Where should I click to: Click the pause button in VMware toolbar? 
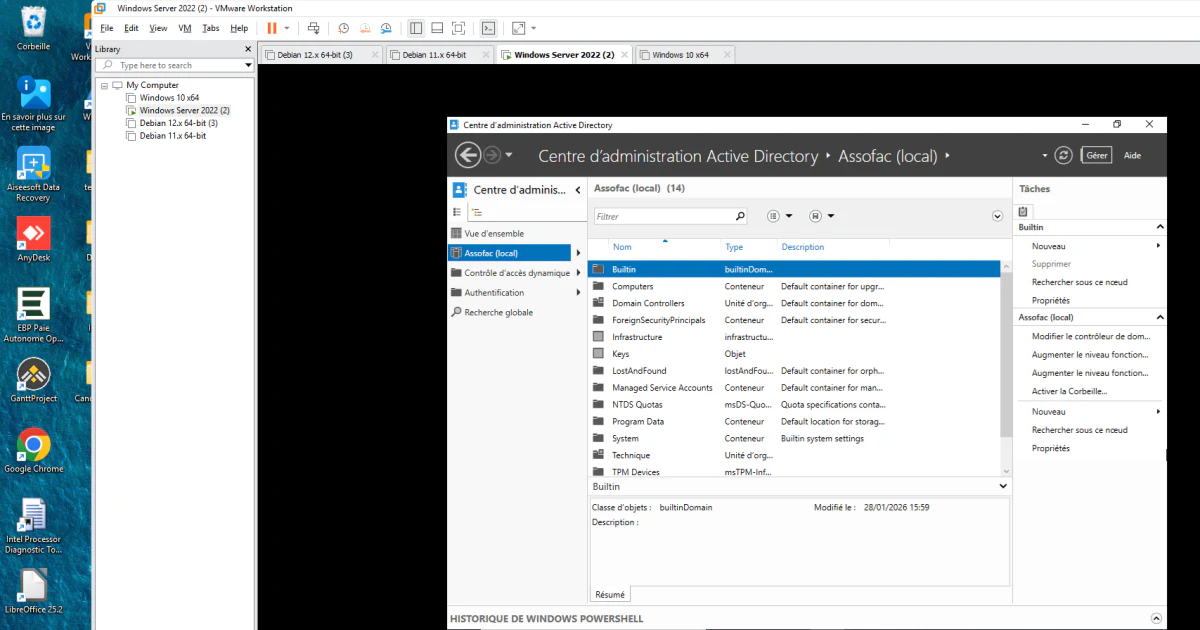272,28
